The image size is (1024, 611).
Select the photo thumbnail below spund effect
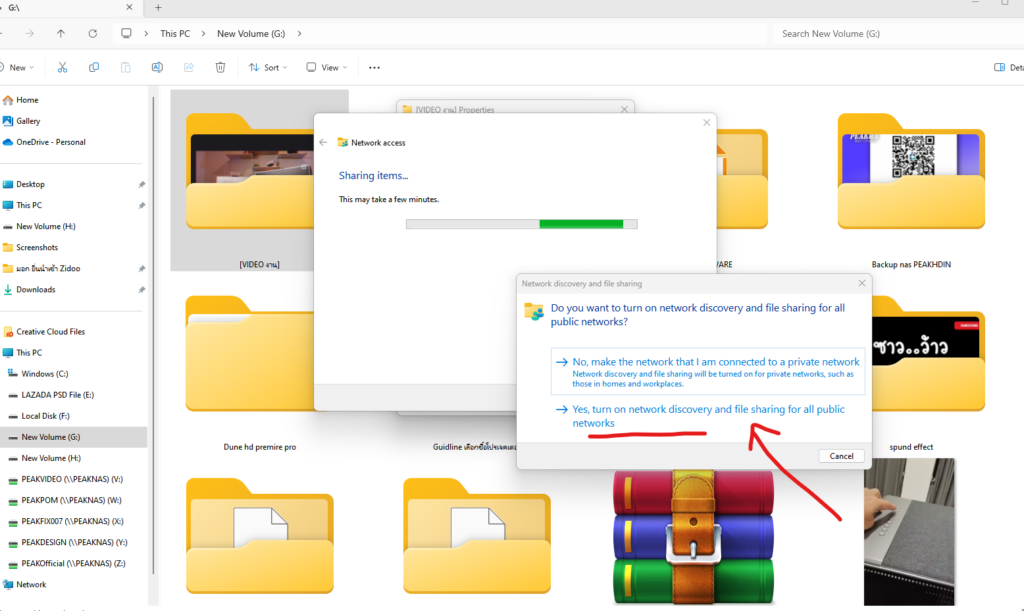pos(909,531)
